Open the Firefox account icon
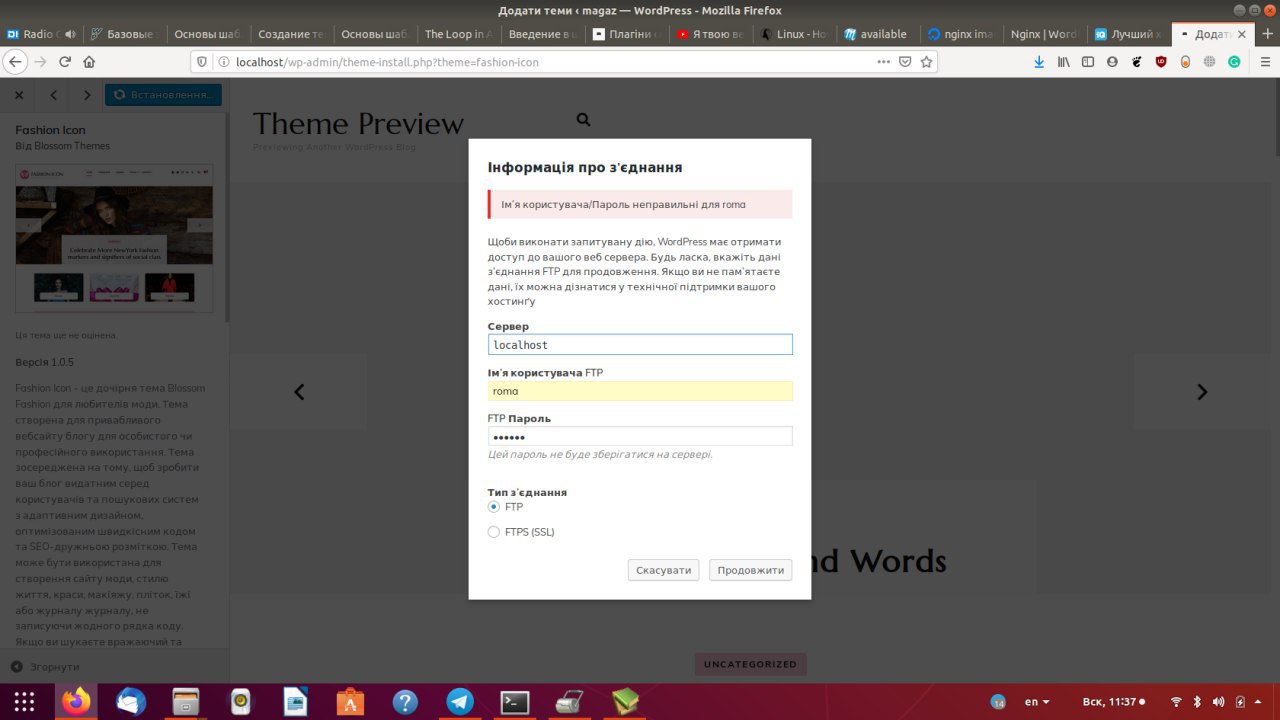 pyautogui.click(x=1112, y=61)
